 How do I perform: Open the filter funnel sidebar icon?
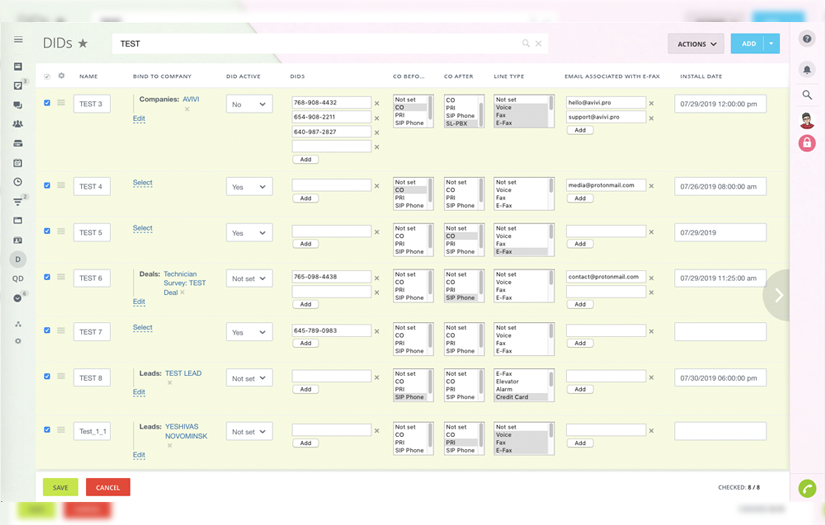(18, 201)
